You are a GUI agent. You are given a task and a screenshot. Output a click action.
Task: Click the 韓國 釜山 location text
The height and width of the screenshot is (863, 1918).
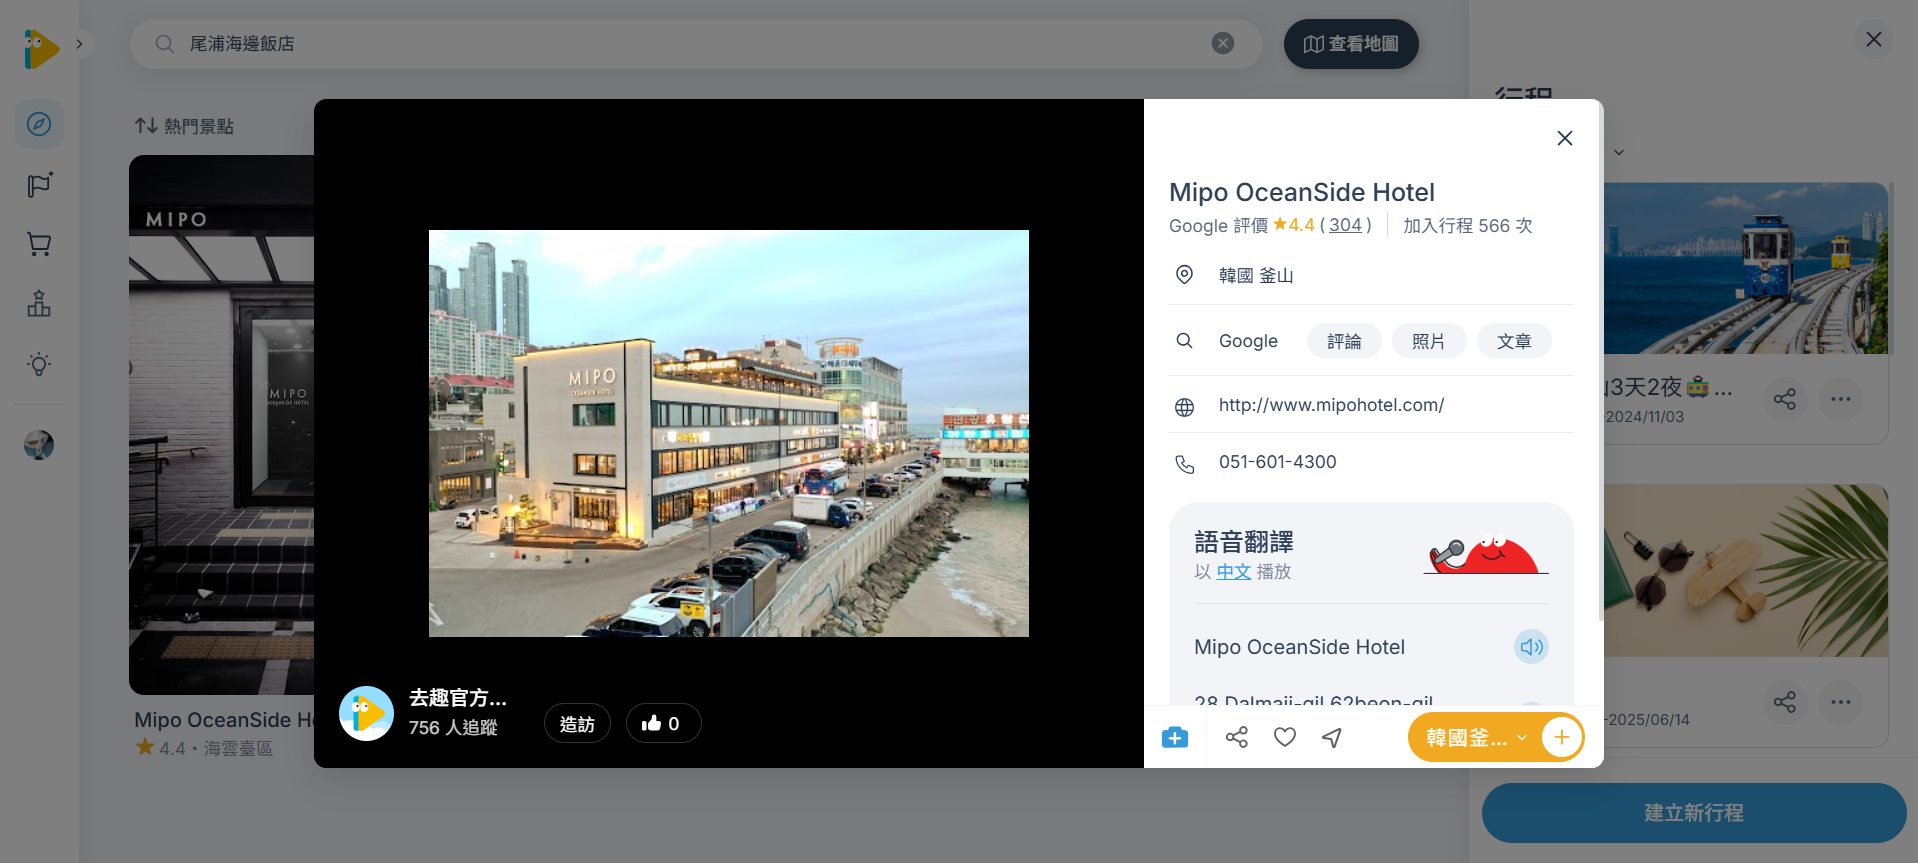pos(1256,276)
